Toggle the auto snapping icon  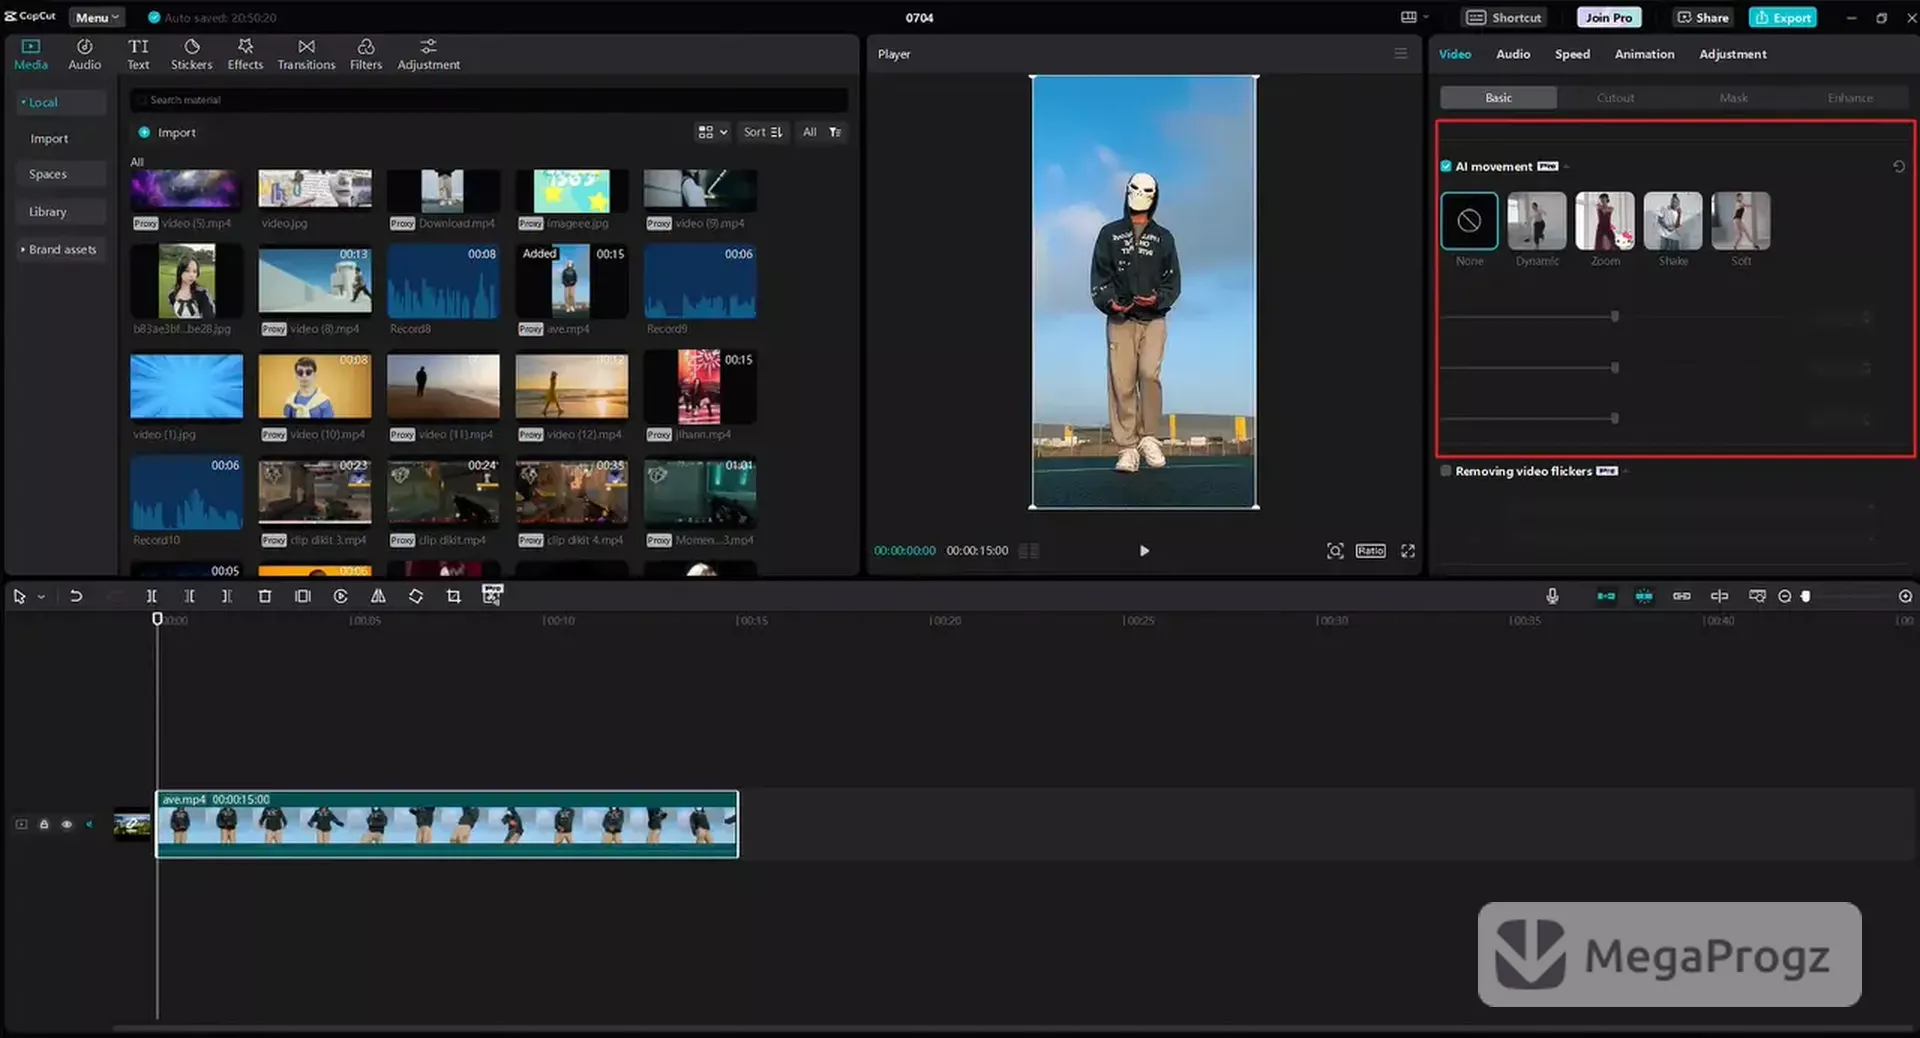coord(1644,596)
